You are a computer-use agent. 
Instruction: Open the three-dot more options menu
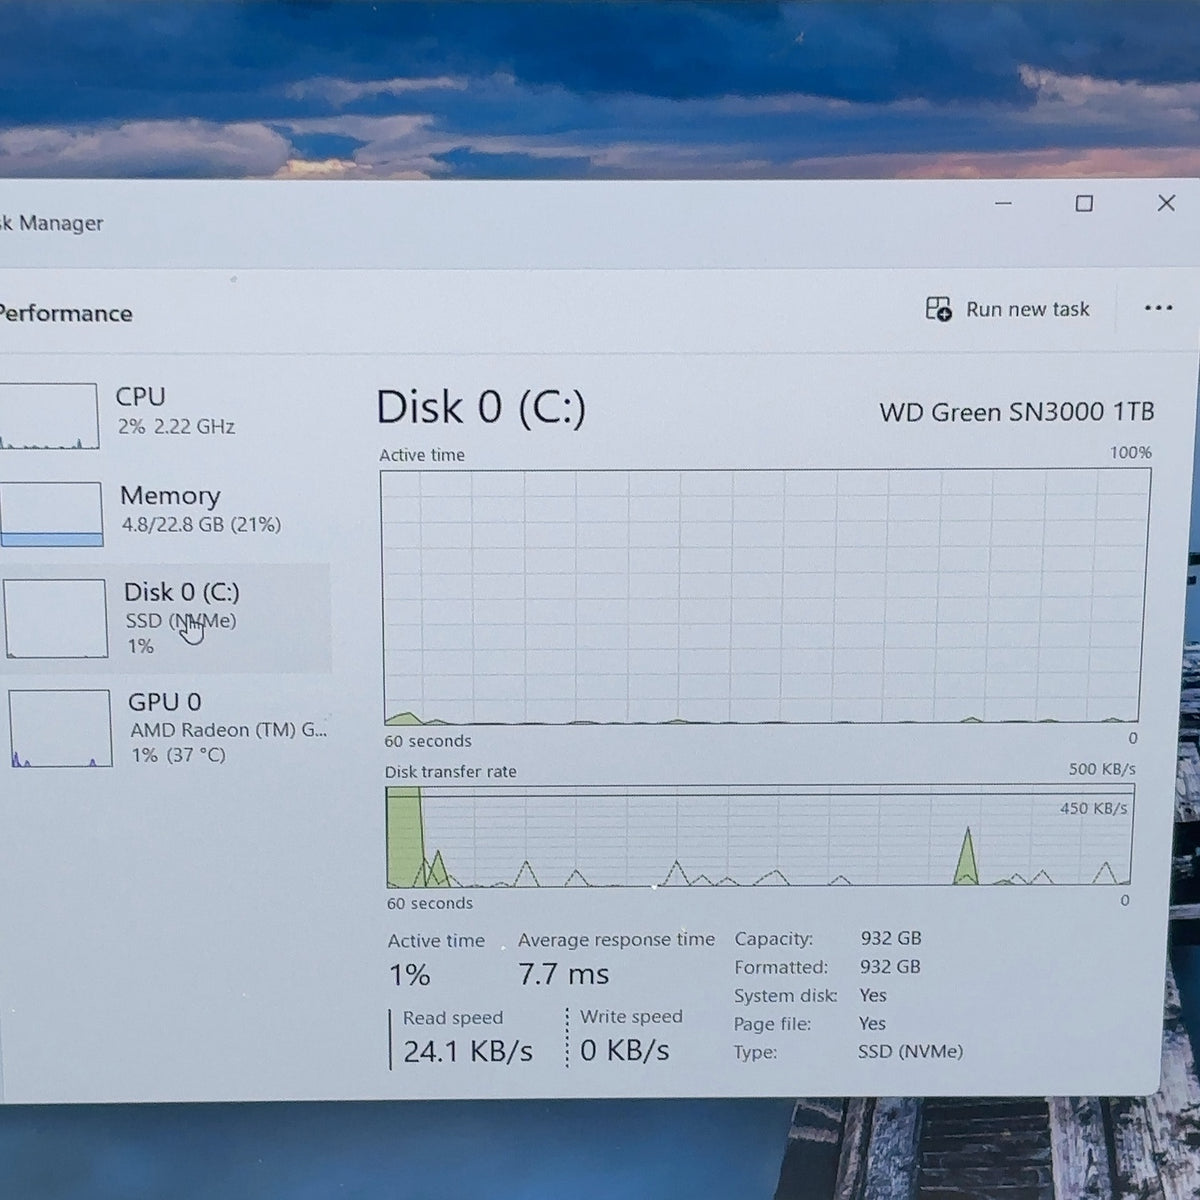point(1158,308)
